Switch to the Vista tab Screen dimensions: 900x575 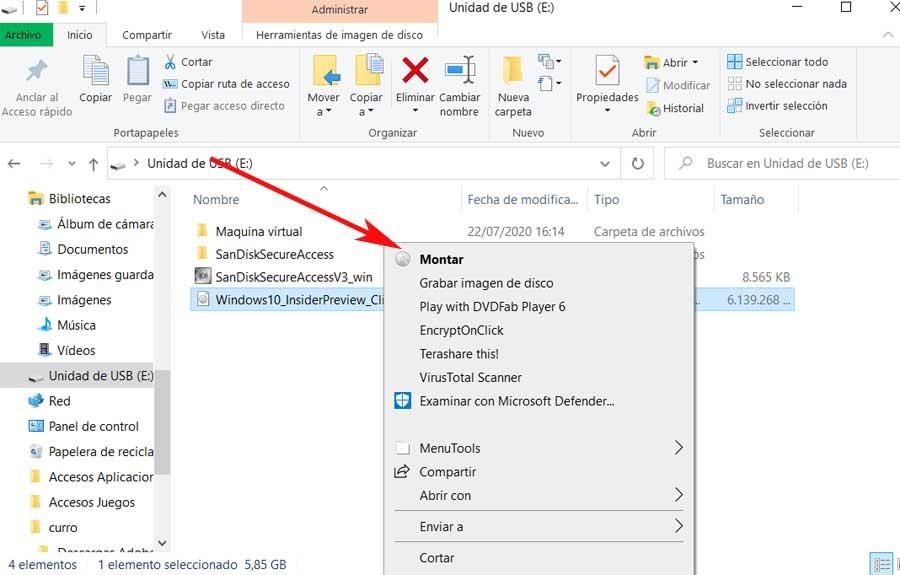[213, 35]
